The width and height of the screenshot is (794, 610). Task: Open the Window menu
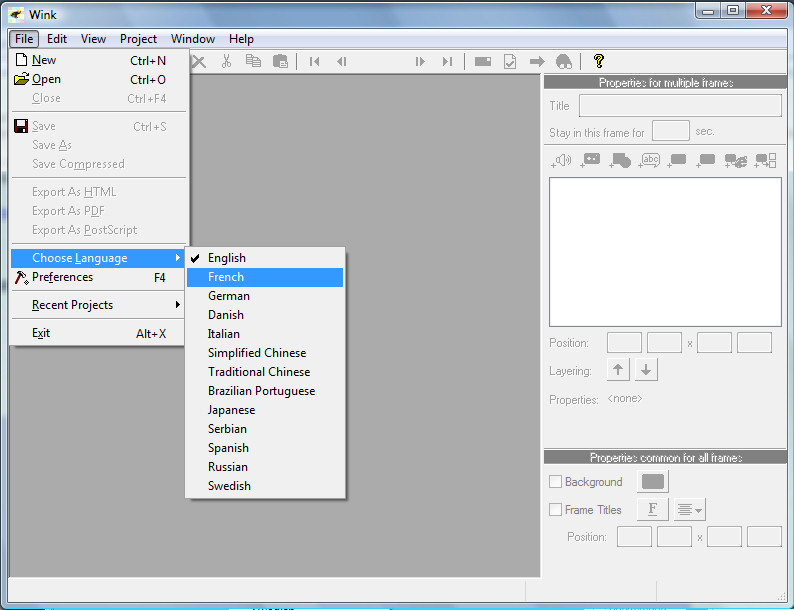coord(193,39)
